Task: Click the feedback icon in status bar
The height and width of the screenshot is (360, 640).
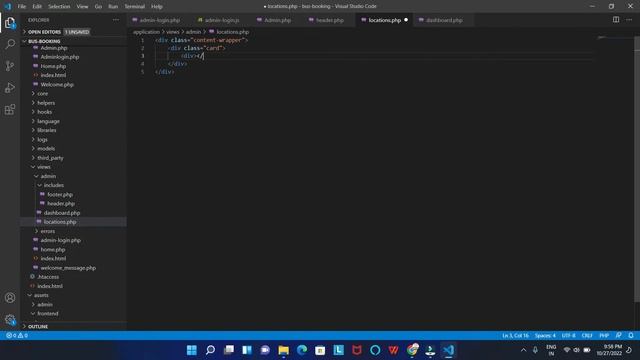Action: [x=618, y=335]
